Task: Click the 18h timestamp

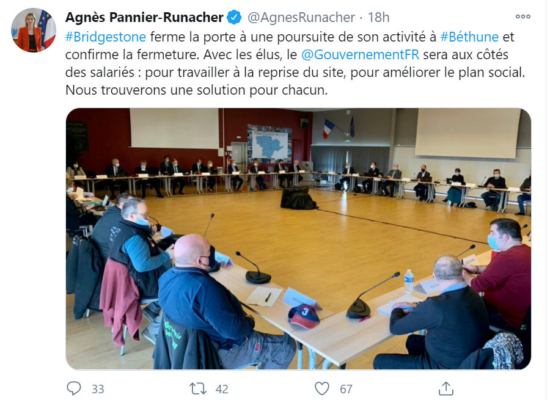Action: point(378,17)
